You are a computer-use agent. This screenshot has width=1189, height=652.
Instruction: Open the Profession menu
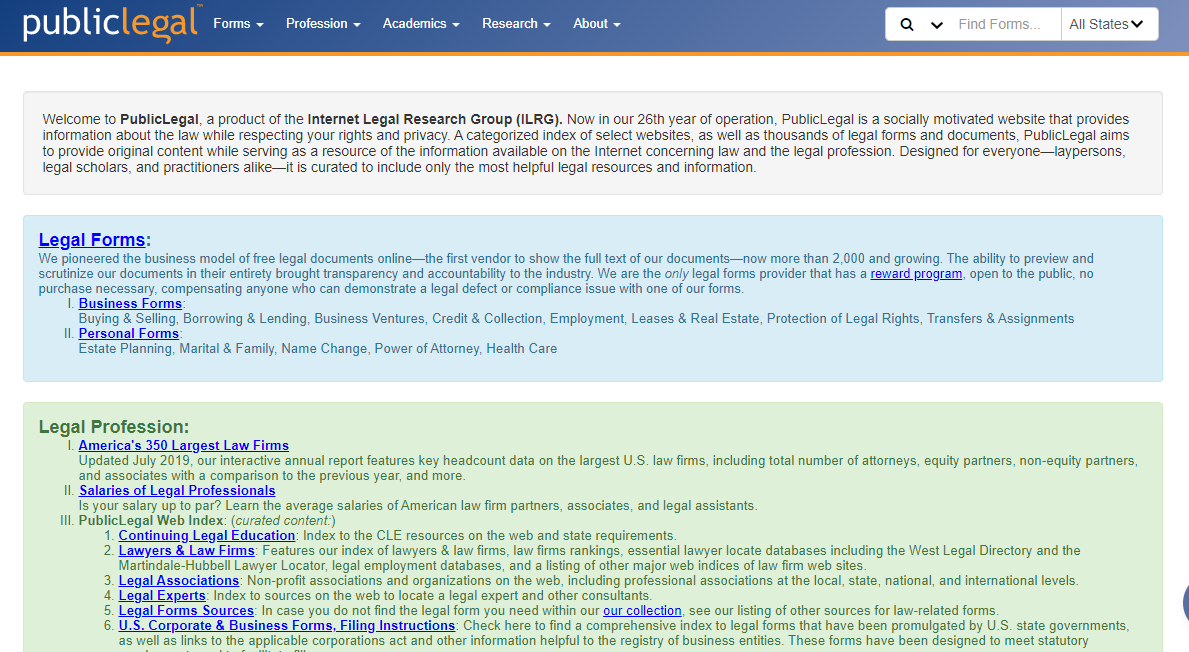coord(323,24)
